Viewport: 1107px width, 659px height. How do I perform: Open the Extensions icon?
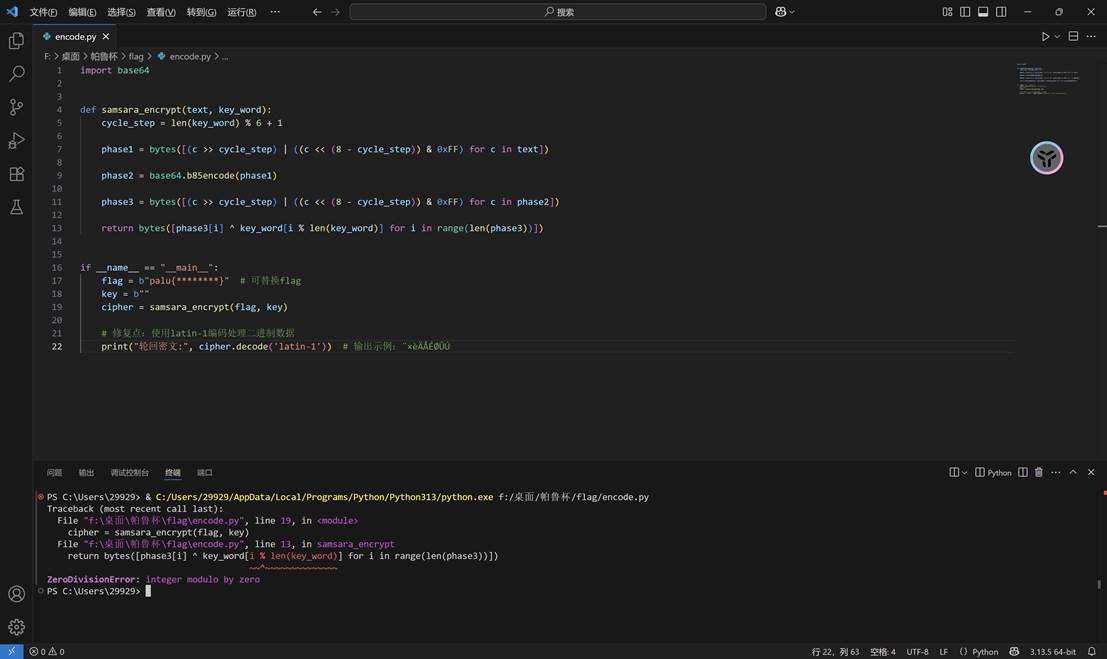coord(15,173)
